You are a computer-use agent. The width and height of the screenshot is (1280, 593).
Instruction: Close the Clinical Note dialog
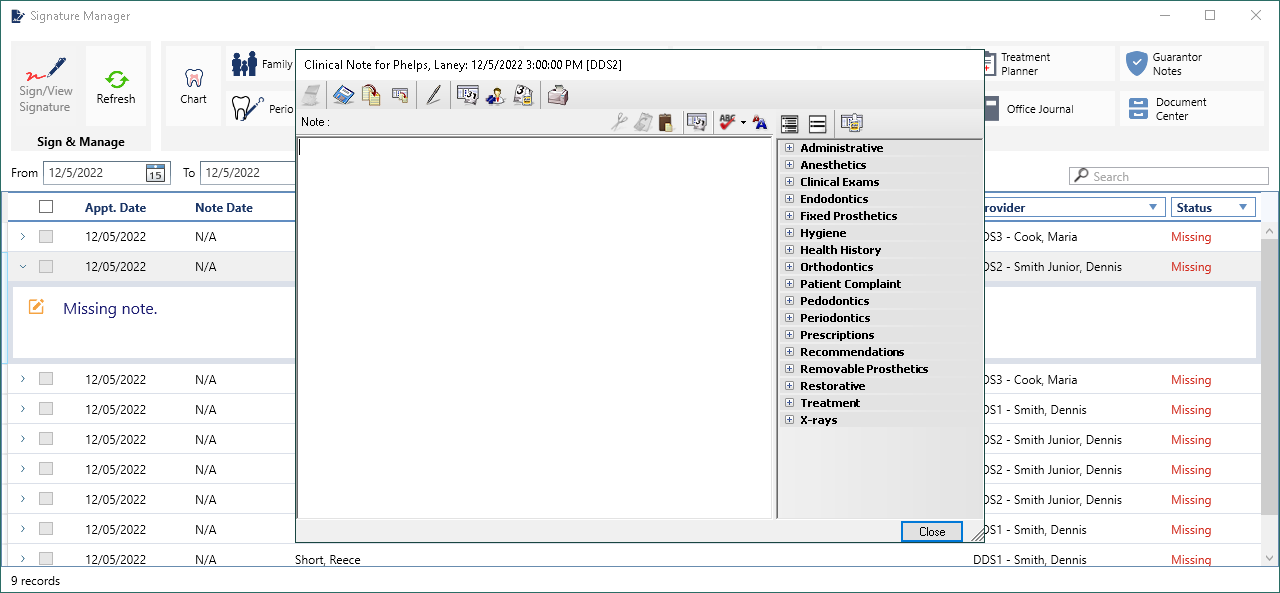(931, 531)
